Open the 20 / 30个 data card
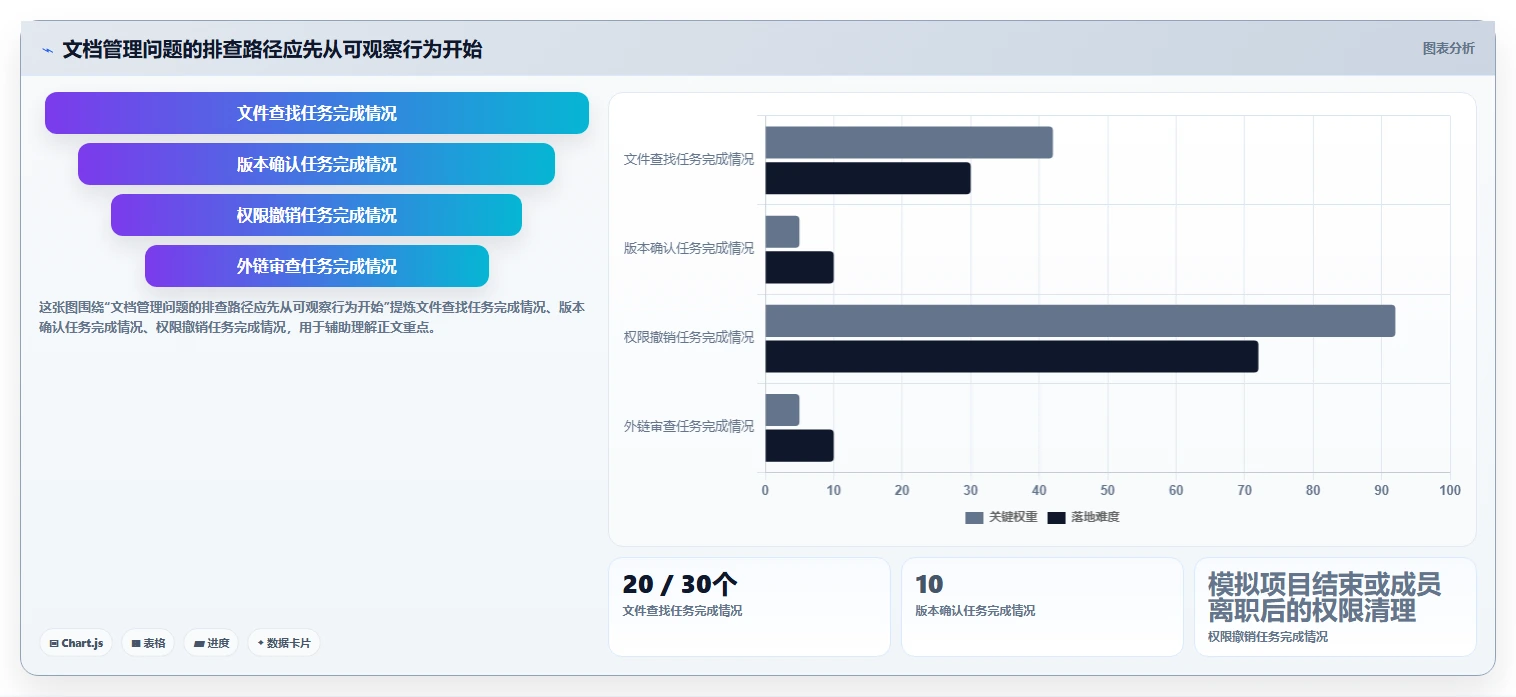Screen dimensions: 1516x697 tap(749, 607)
